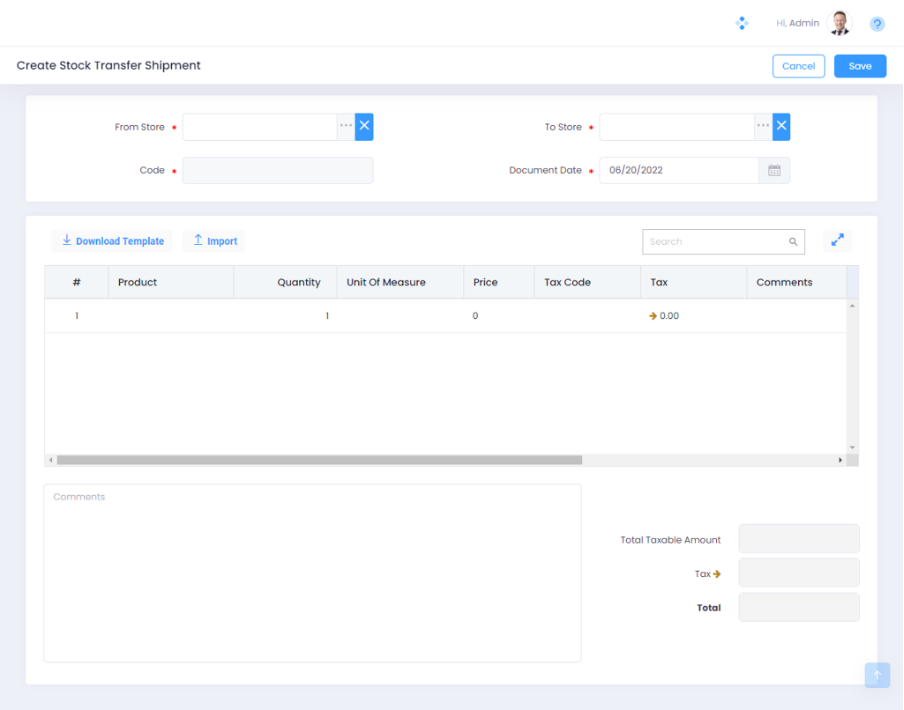Click the search magnifier icon
The height and width of the screenshot is (710, 904).
click(x=793, y=242)
